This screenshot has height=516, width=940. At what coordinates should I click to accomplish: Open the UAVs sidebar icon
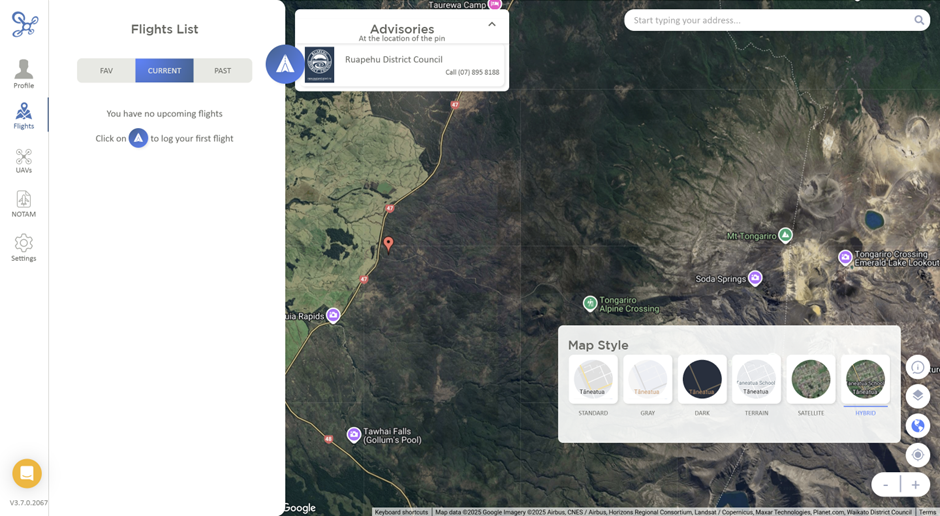point(24,161)
